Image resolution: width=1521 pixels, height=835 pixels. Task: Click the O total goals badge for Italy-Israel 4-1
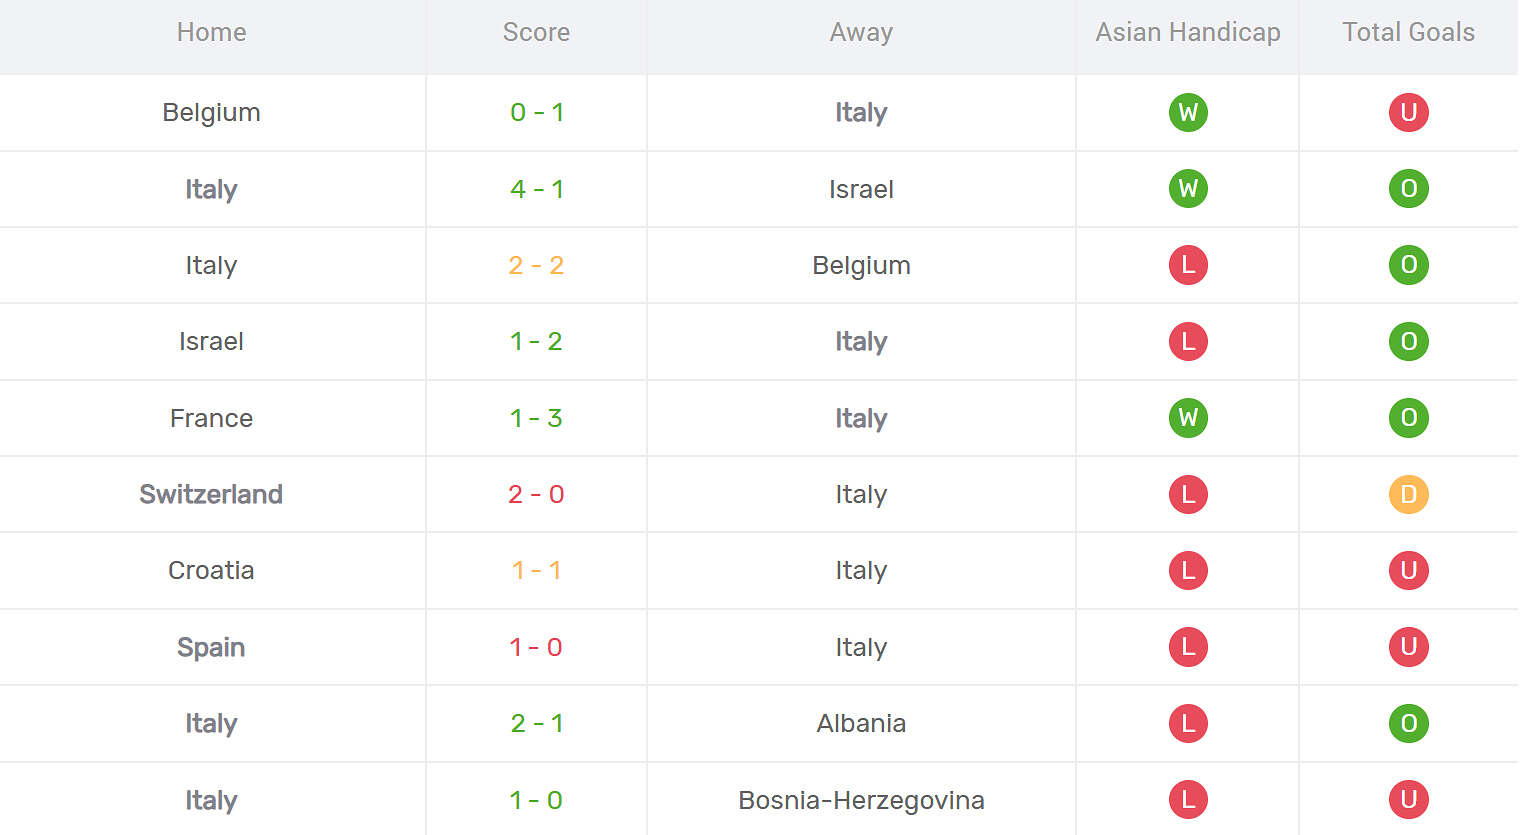click(x=1408, y=189)
